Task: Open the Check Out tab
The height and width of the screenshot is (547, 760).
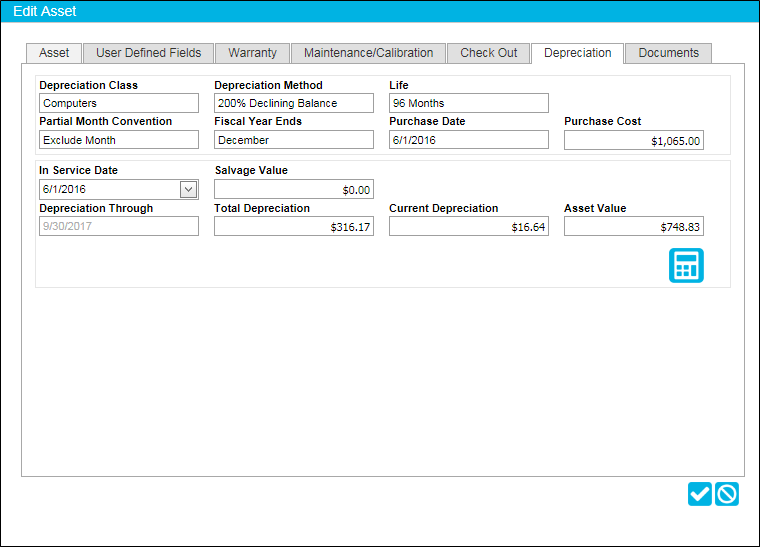Action: (489, 53)
